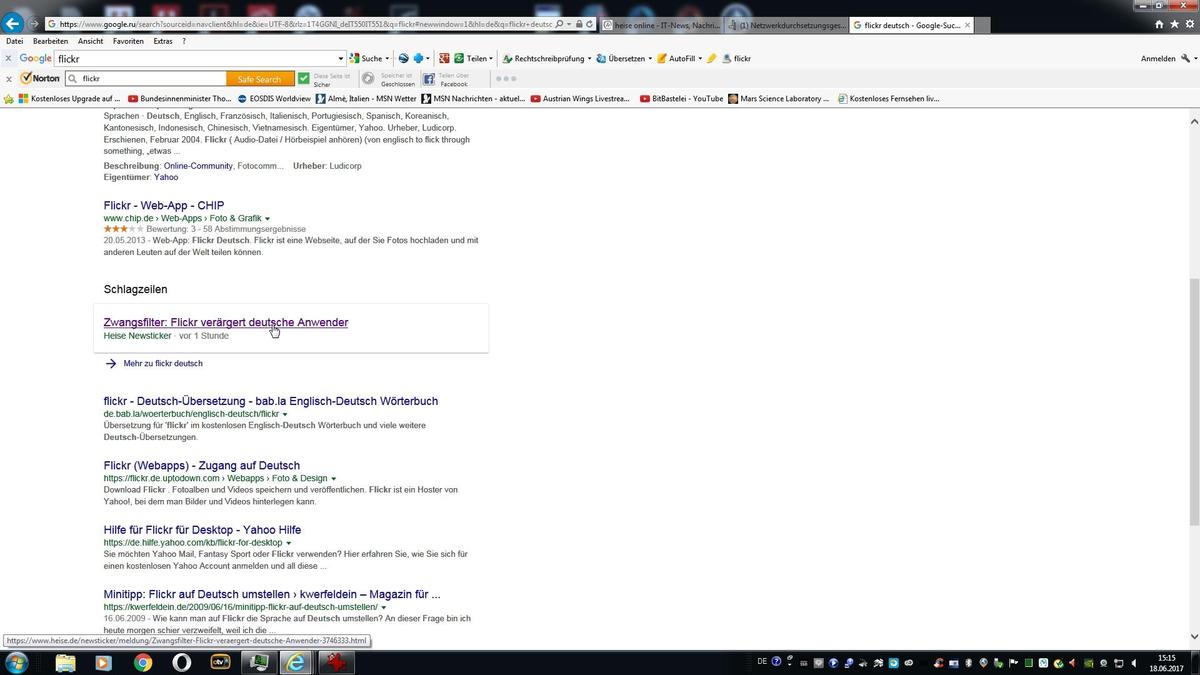
Task: Open 'Flickr (Webapps) - Zugang auf Deutsch' result
Action: click(x=202, y=466)
